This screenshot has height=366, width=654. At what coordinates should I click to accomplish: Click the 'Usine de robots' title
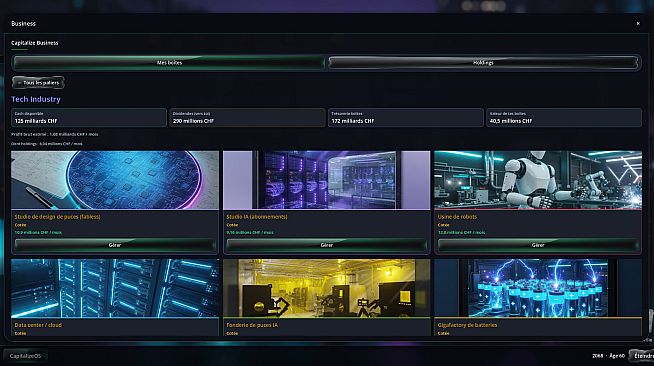[457, 217]
